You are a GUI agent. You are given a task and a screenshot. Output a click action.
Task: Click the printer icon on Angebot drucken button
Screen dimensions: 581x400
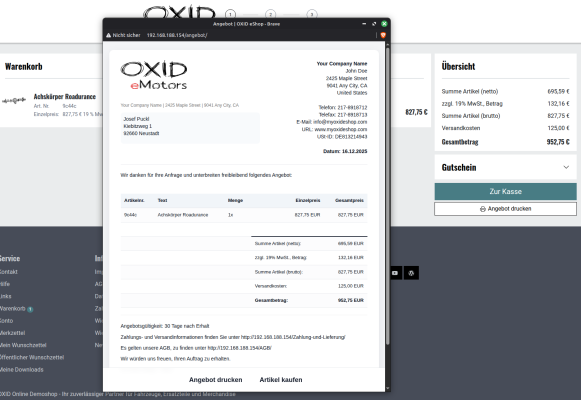[x=483, y=209]
